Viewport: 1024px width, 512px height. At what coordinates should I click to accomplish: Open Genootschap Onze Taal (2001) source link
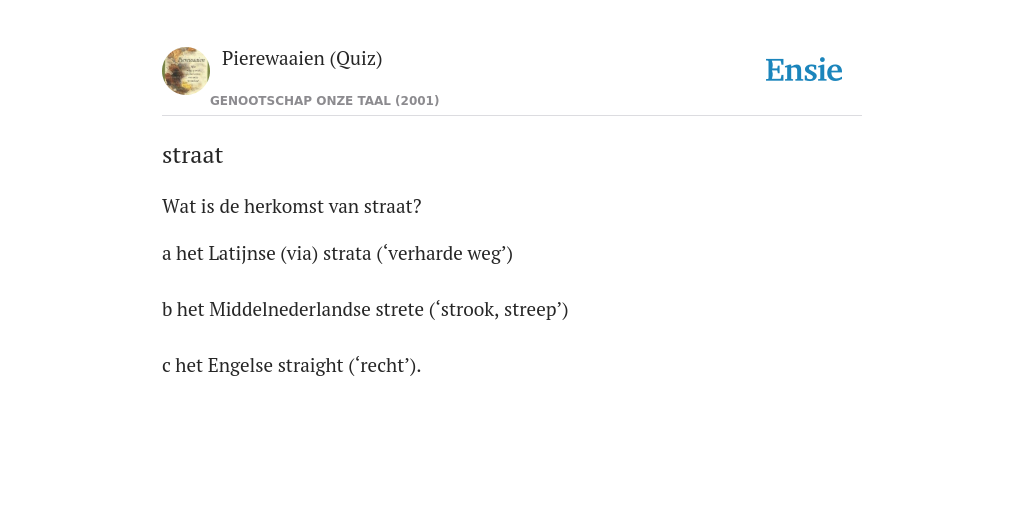click(x=325, y=101)
